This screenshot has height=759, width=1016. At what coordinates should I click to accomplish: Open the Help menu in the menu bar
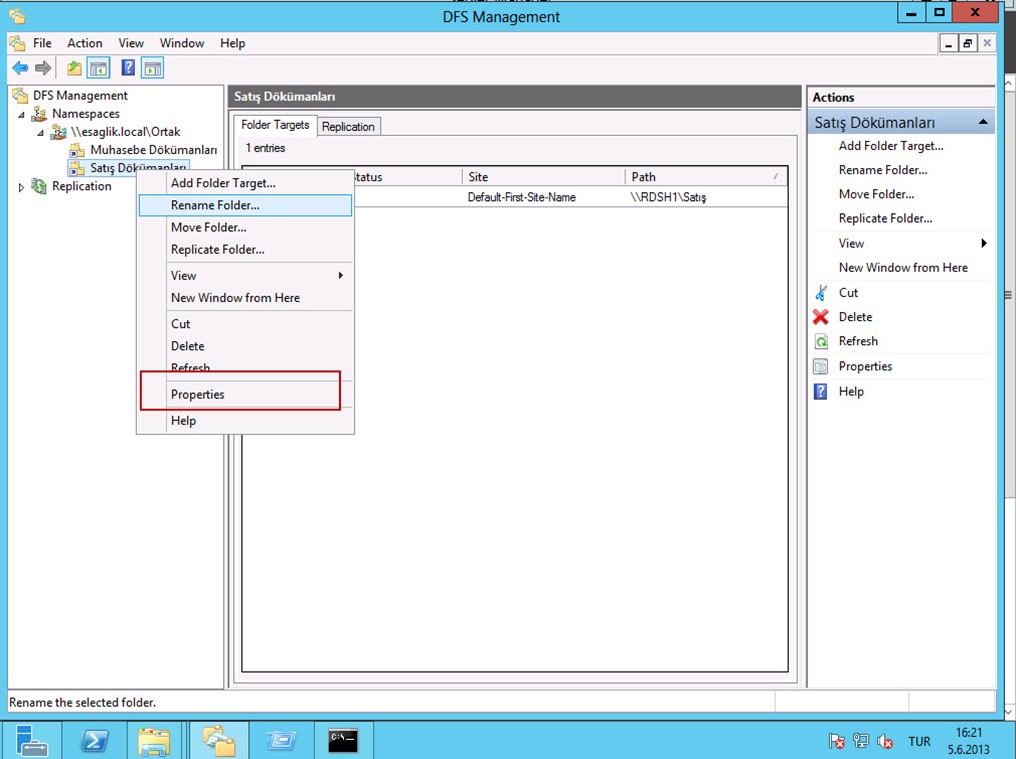pyautogui.click(x=233, y=43)
